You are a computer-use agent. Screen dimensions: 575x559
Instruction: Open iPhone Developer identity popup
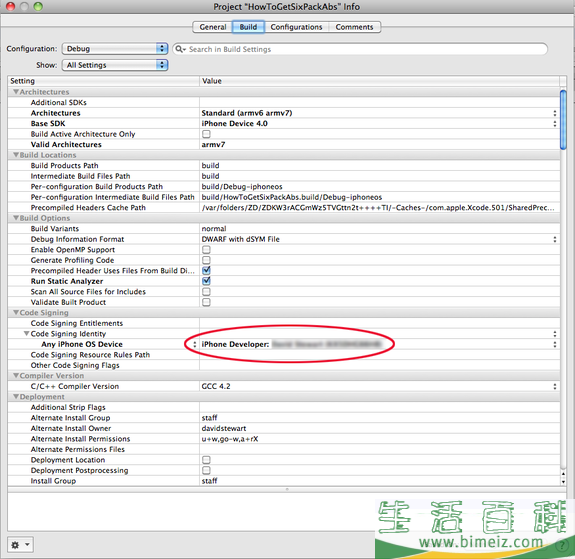pos(555,344)
